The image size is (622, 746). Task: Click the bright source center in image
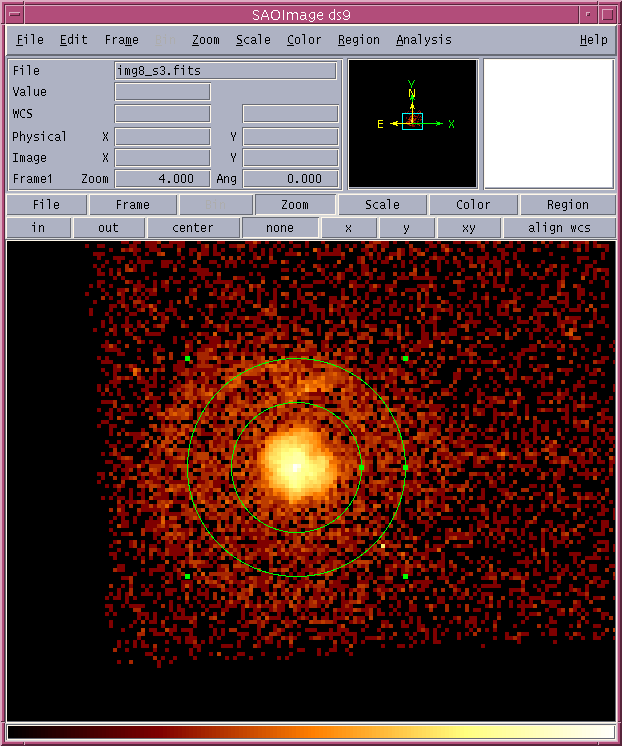296,468
